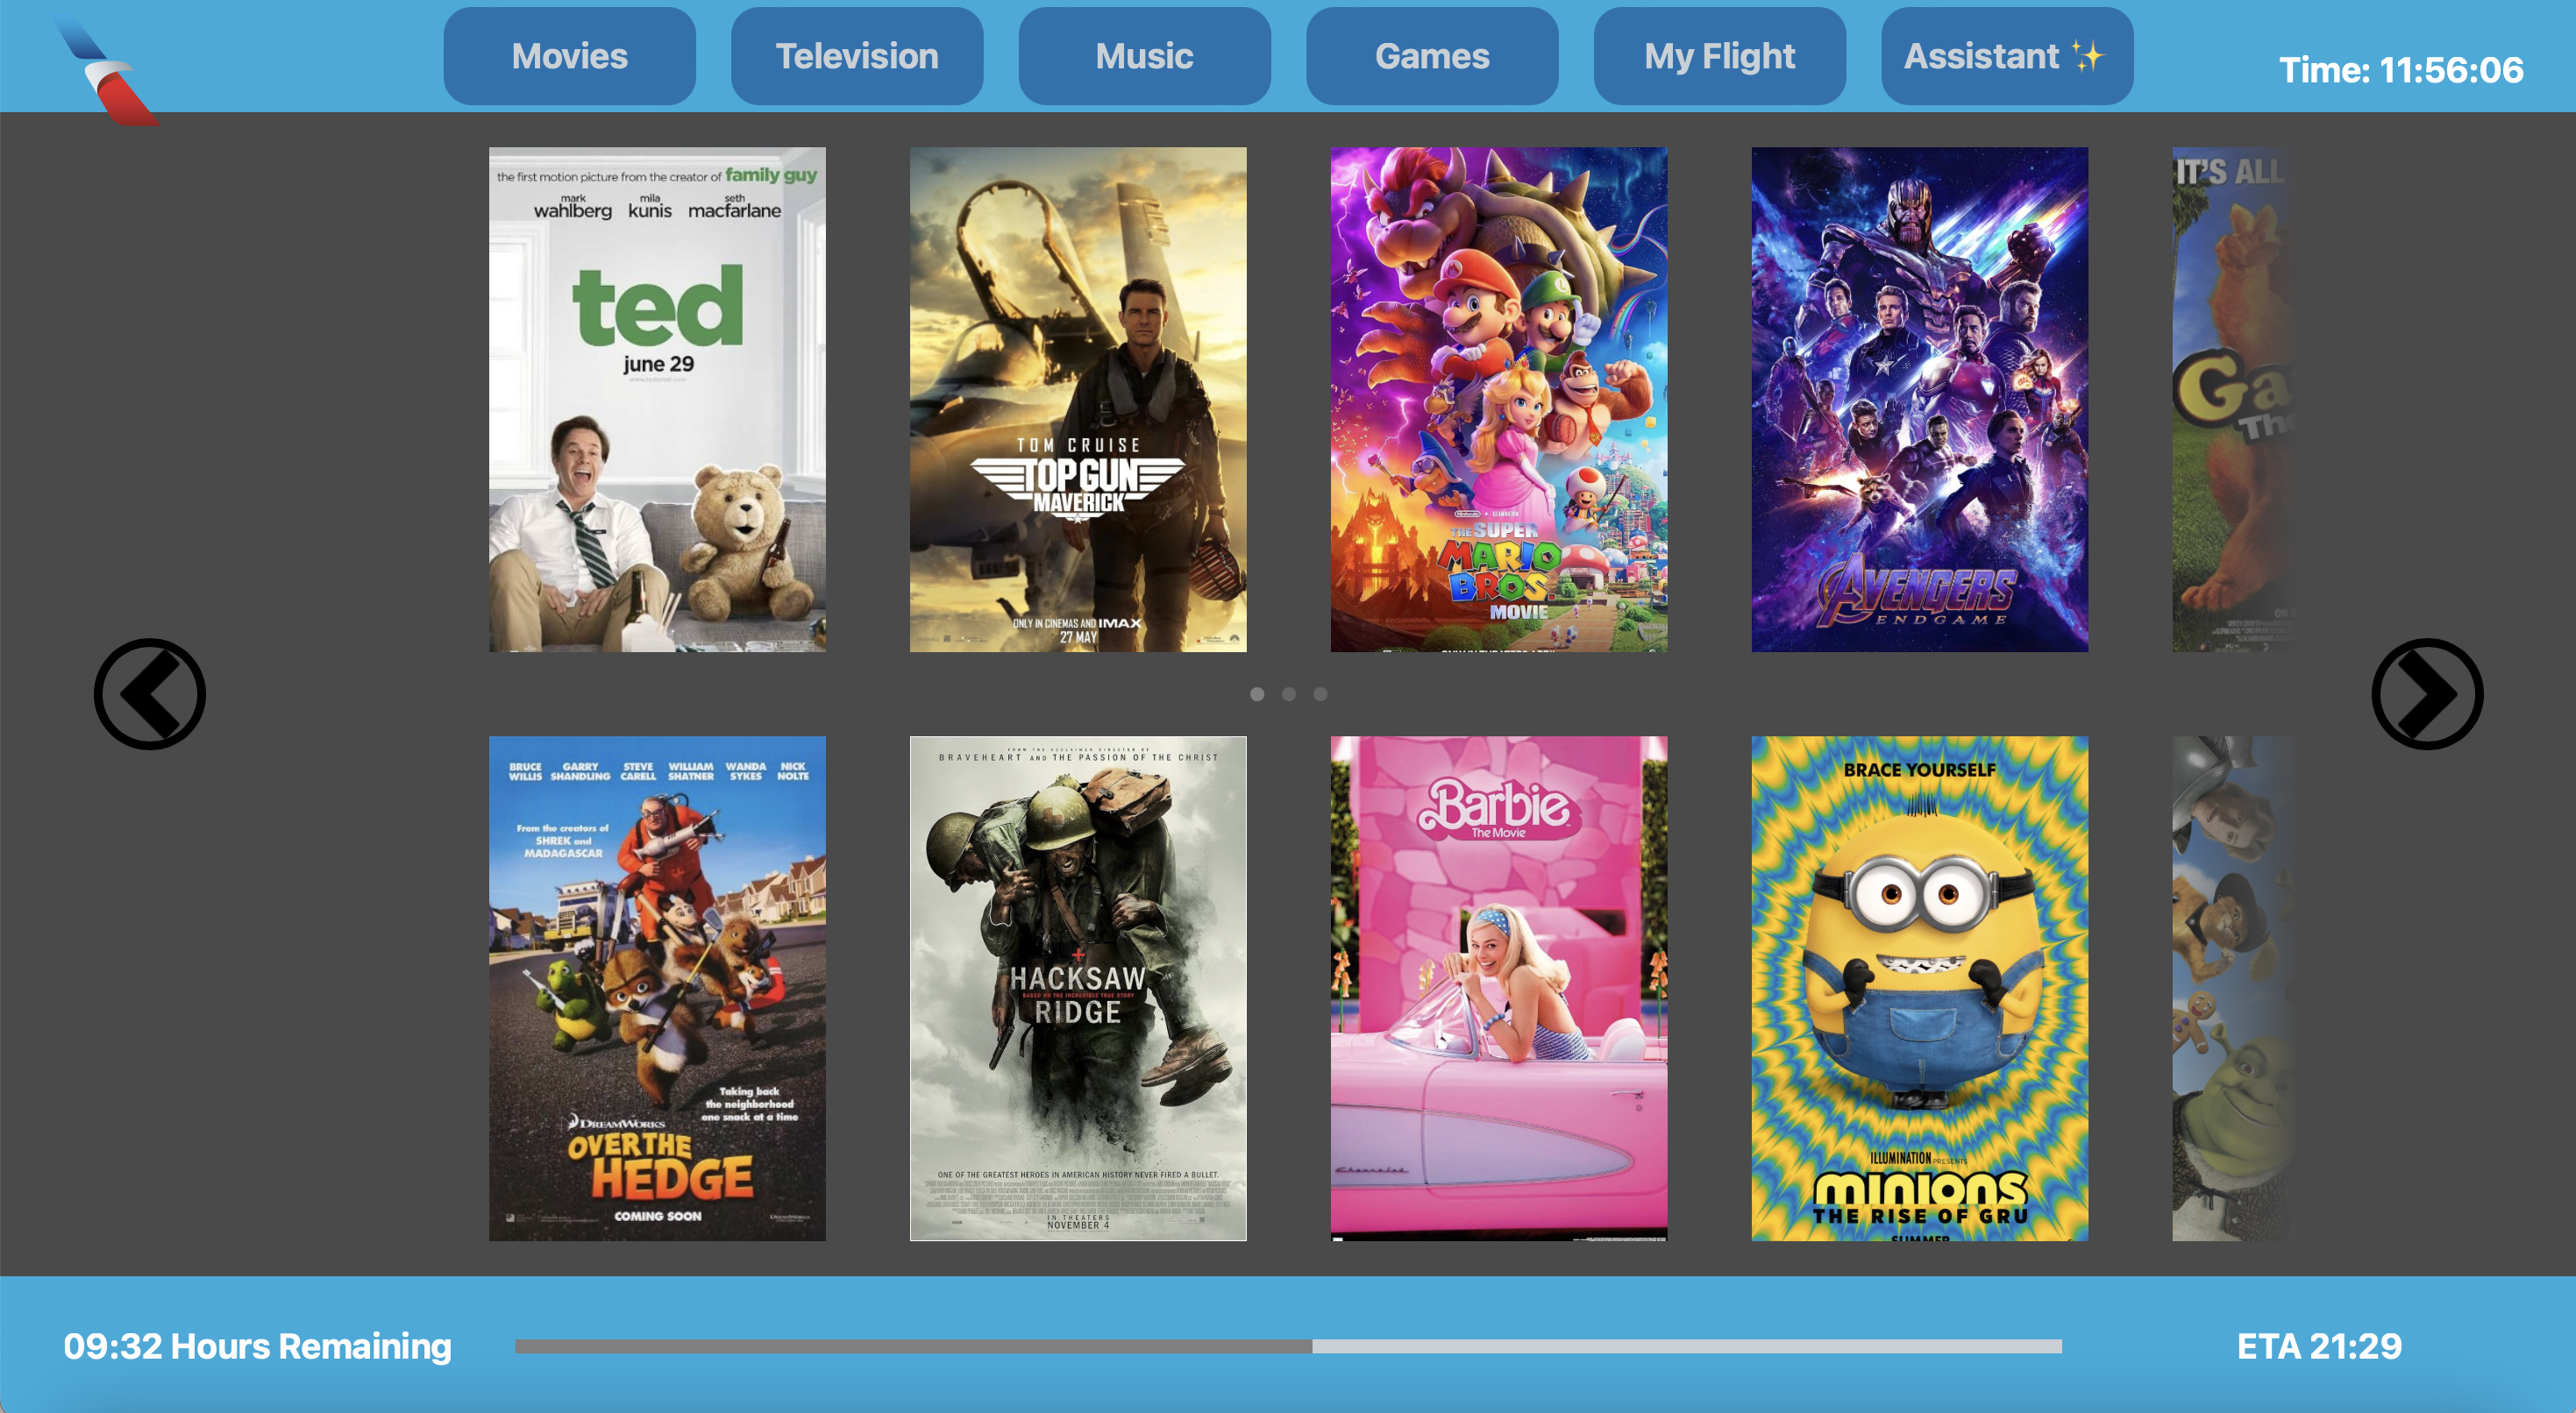This screenshot has height=1413, width=2576.
Task: Click the airline logo icon
Action: coord(107,70)
